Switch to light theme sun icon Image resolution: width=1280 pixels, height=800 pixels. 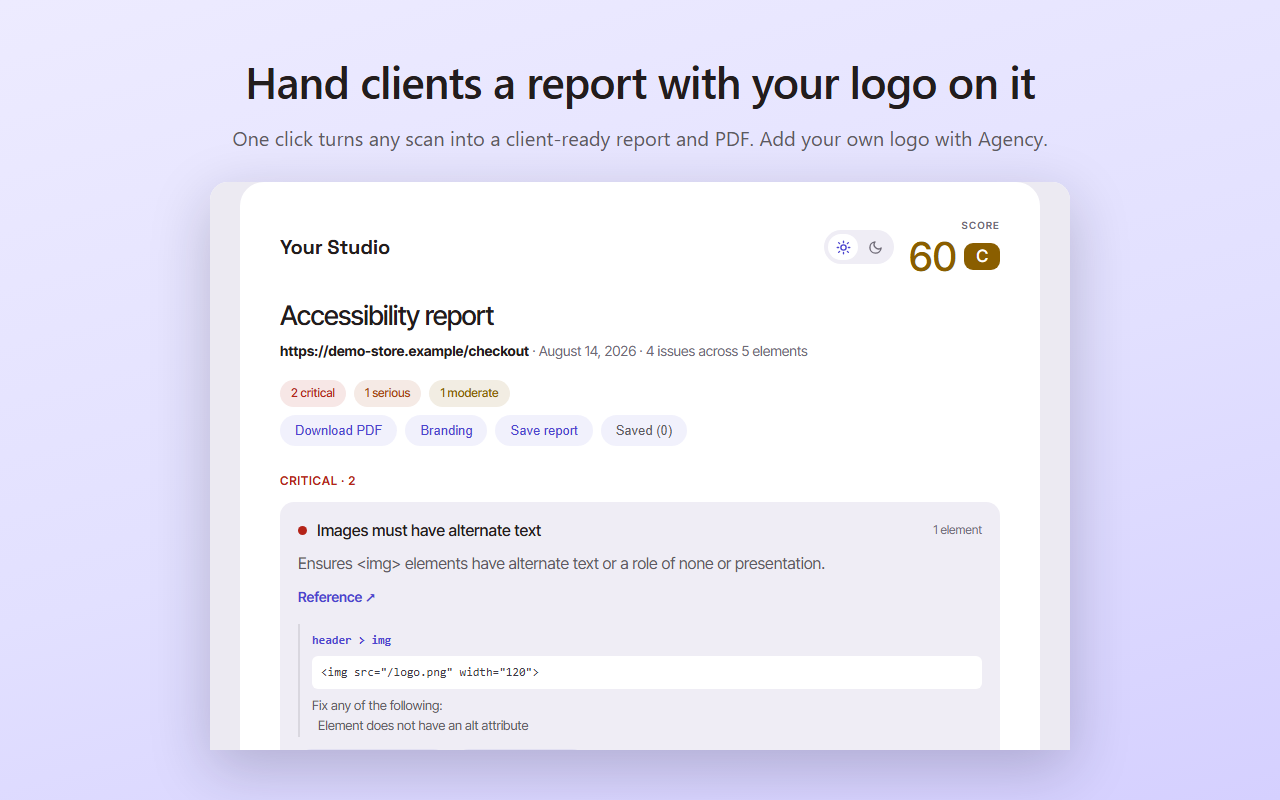click(843, 247)
